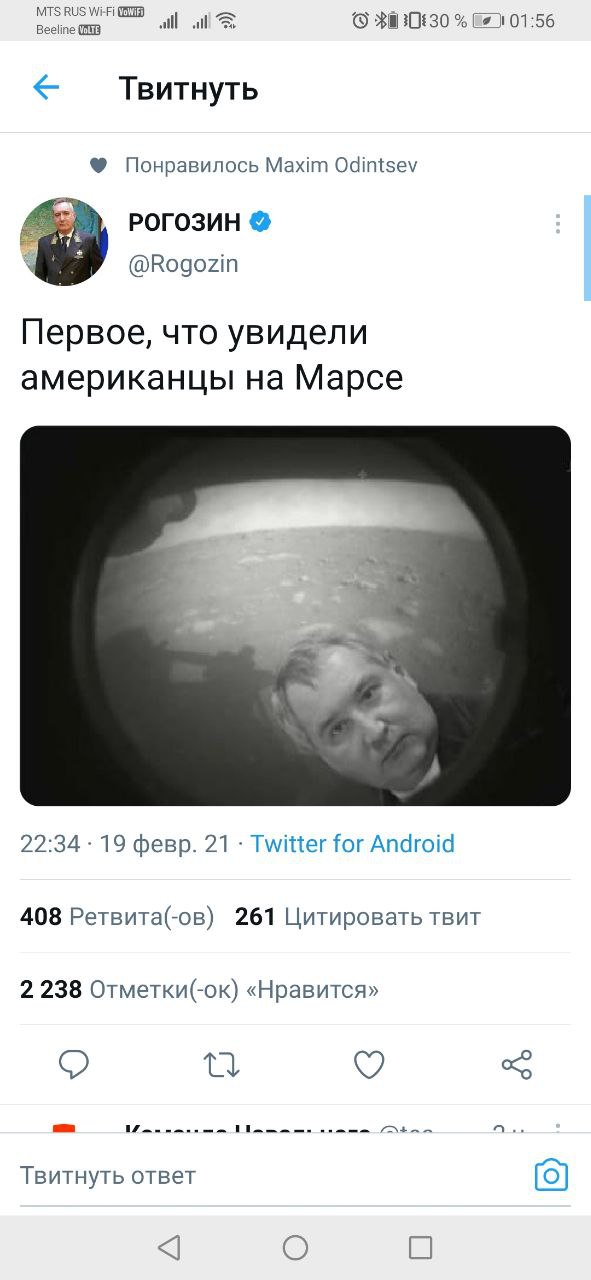
Task: Tap Android recent apps square button
Action: coord(421,1247)
